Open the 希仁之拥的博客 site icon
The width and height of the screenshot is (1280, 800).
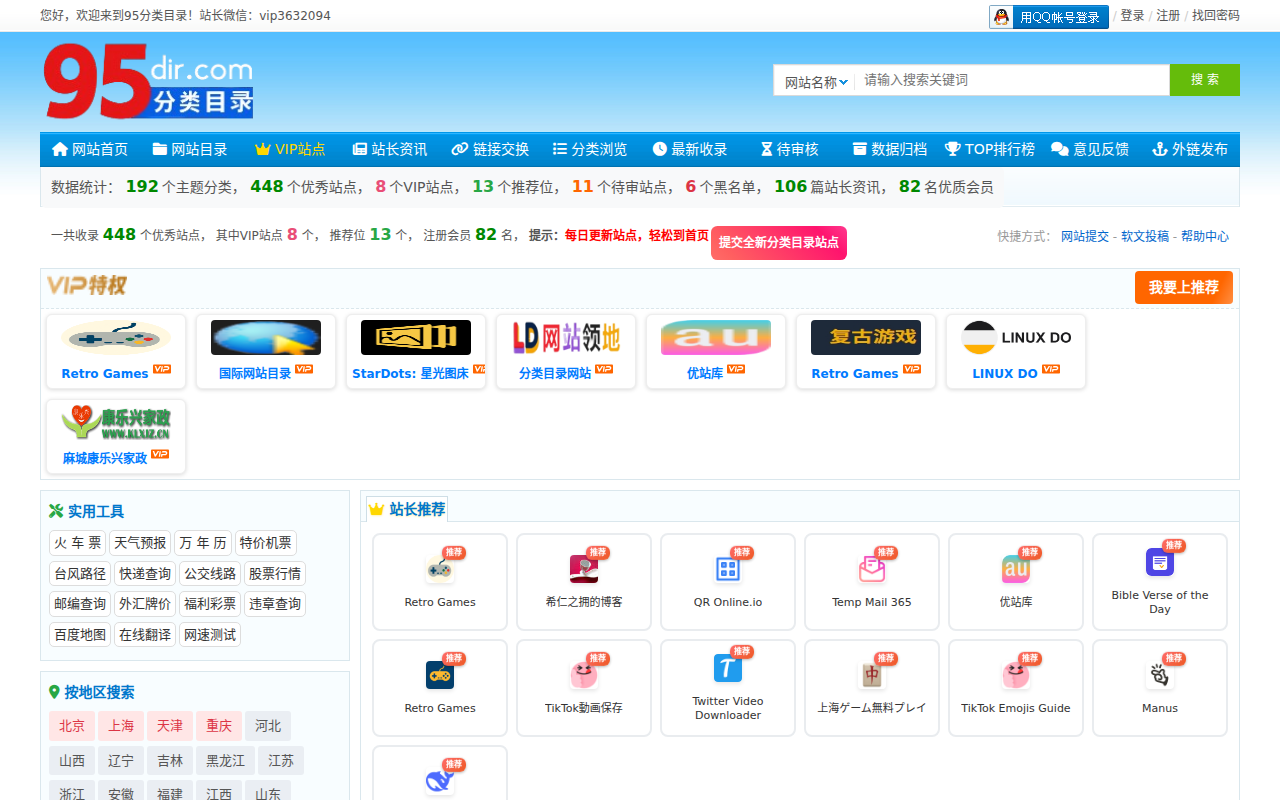pyautogui.click(x=584, y=569)
